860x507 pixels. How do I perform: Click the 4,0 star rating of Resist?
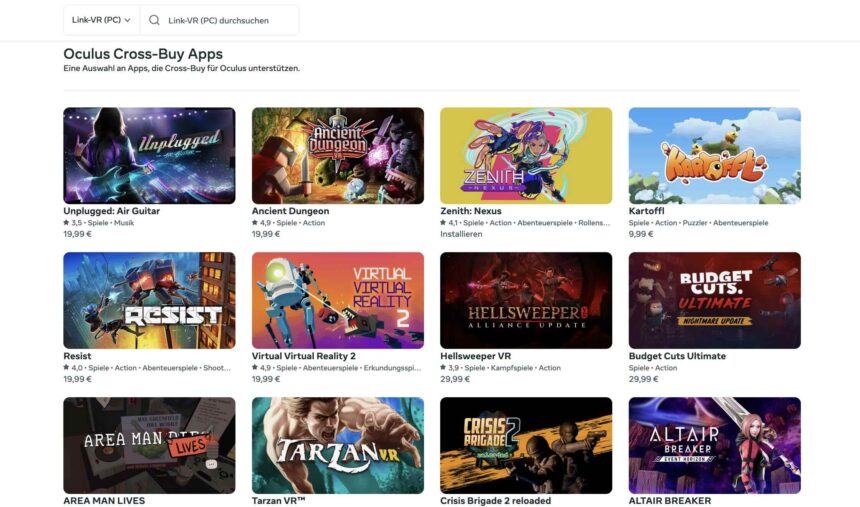pyautogui.click(x=73, y=368)
